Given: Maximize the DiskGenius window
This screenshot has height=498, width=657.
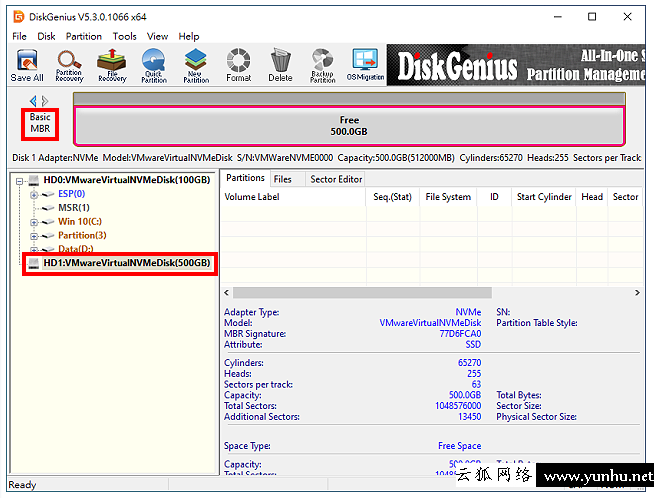Looking at the screenshot, I should coord(592,17).
